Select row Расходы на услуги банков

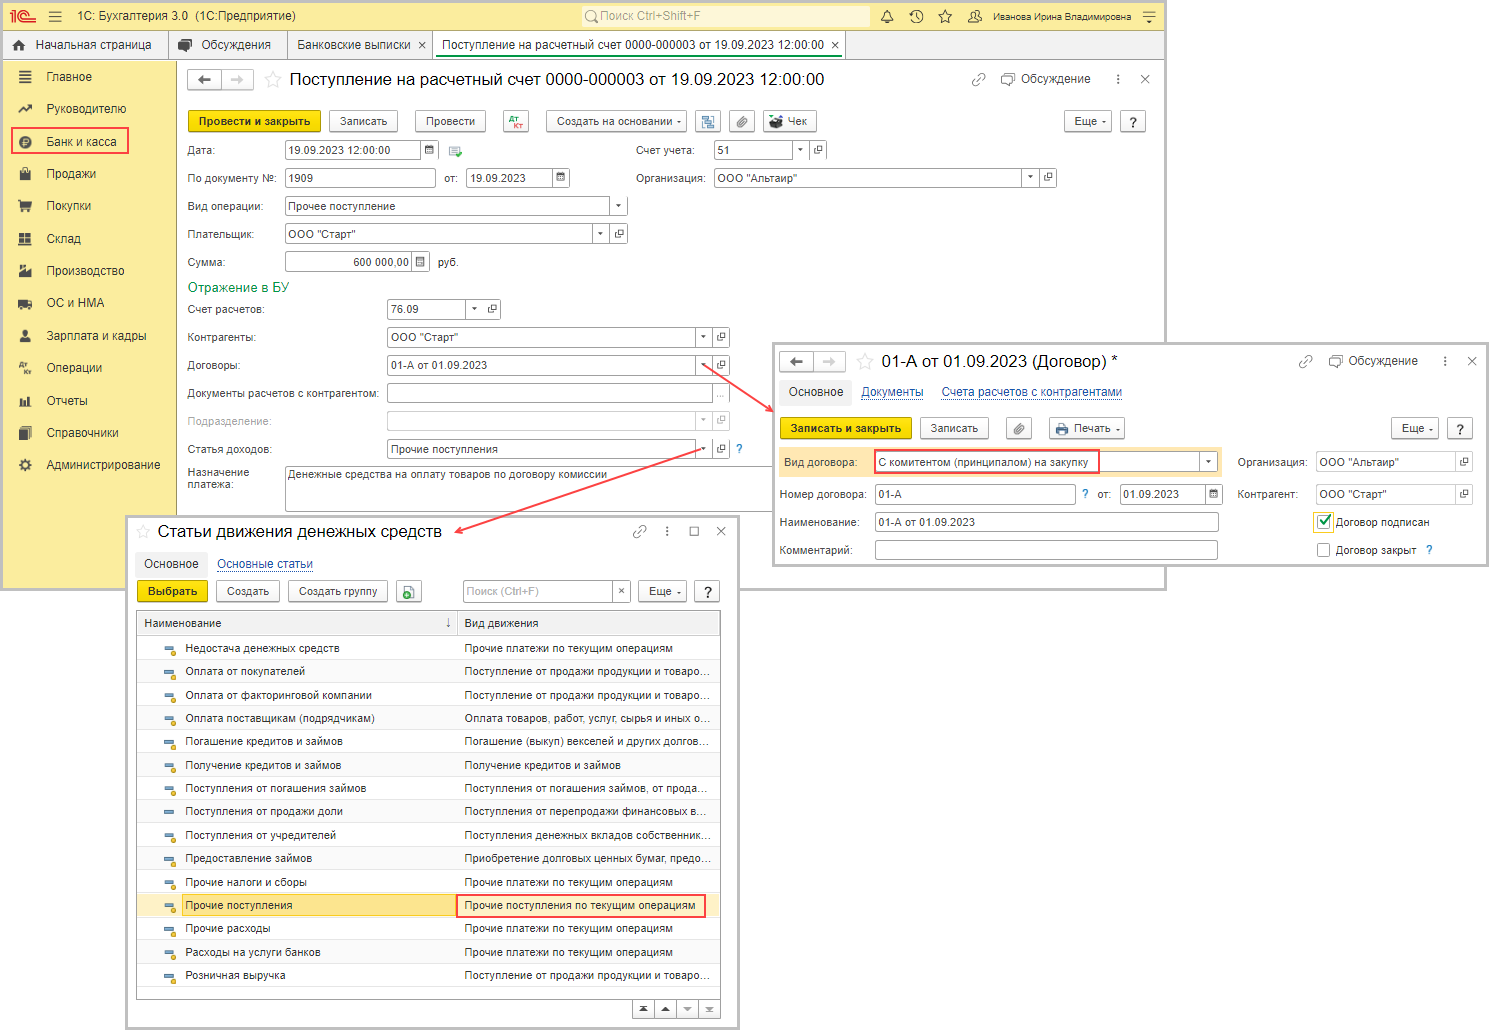coord(428,952)
